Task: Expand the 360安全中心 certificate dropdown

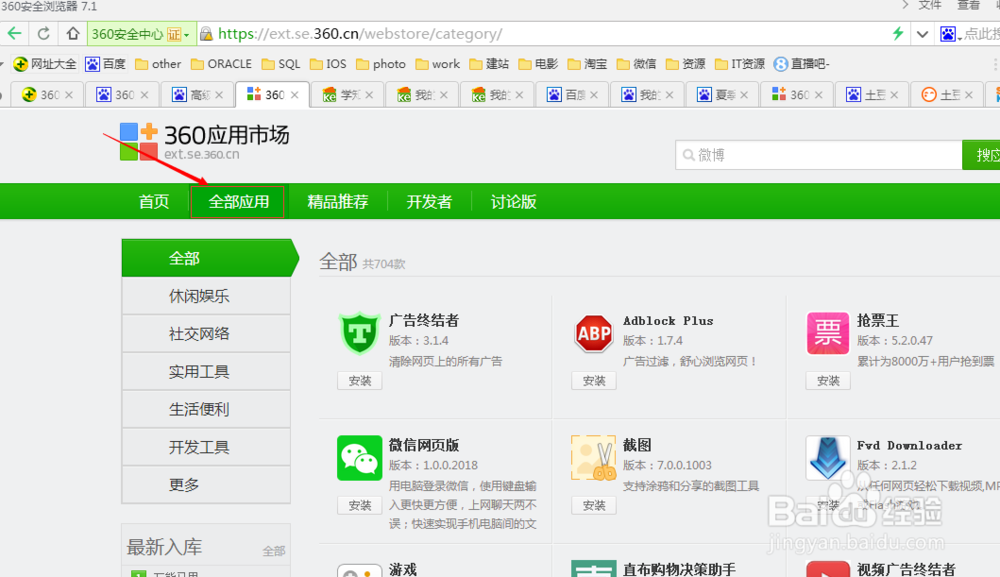Action: point(186,35)
